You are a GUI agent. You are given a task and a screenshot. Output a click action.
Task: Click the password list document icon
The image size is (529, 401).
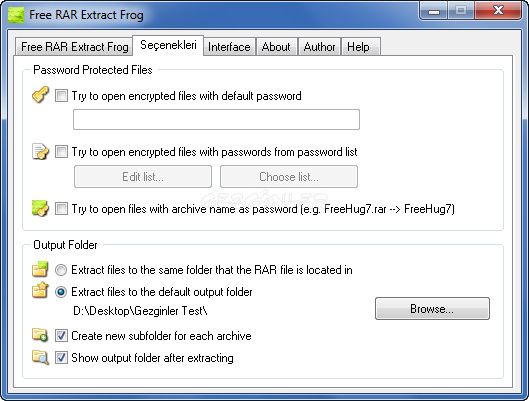[40, 151]
